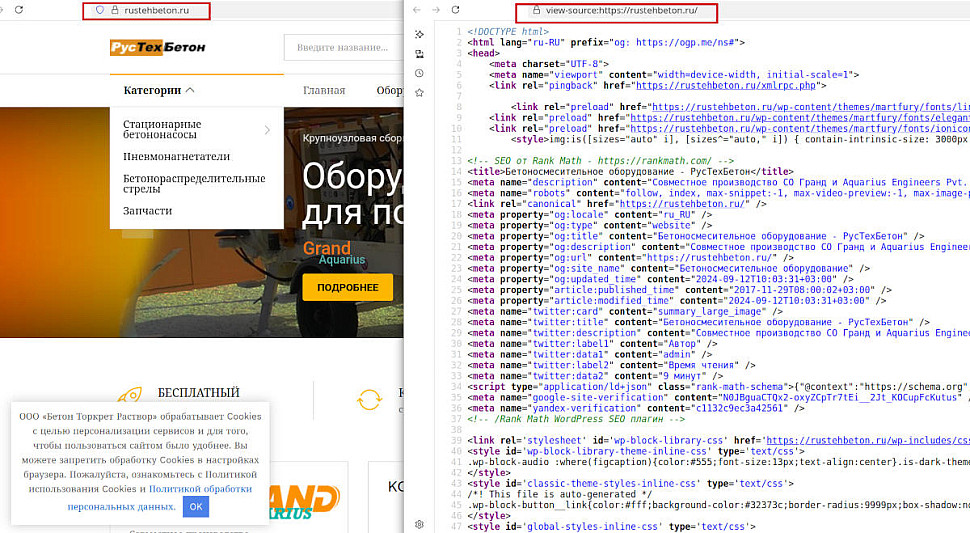This screenshot has height=533, width=970.
Task: Open the preload font link on line 9
Action: [800, 118]
